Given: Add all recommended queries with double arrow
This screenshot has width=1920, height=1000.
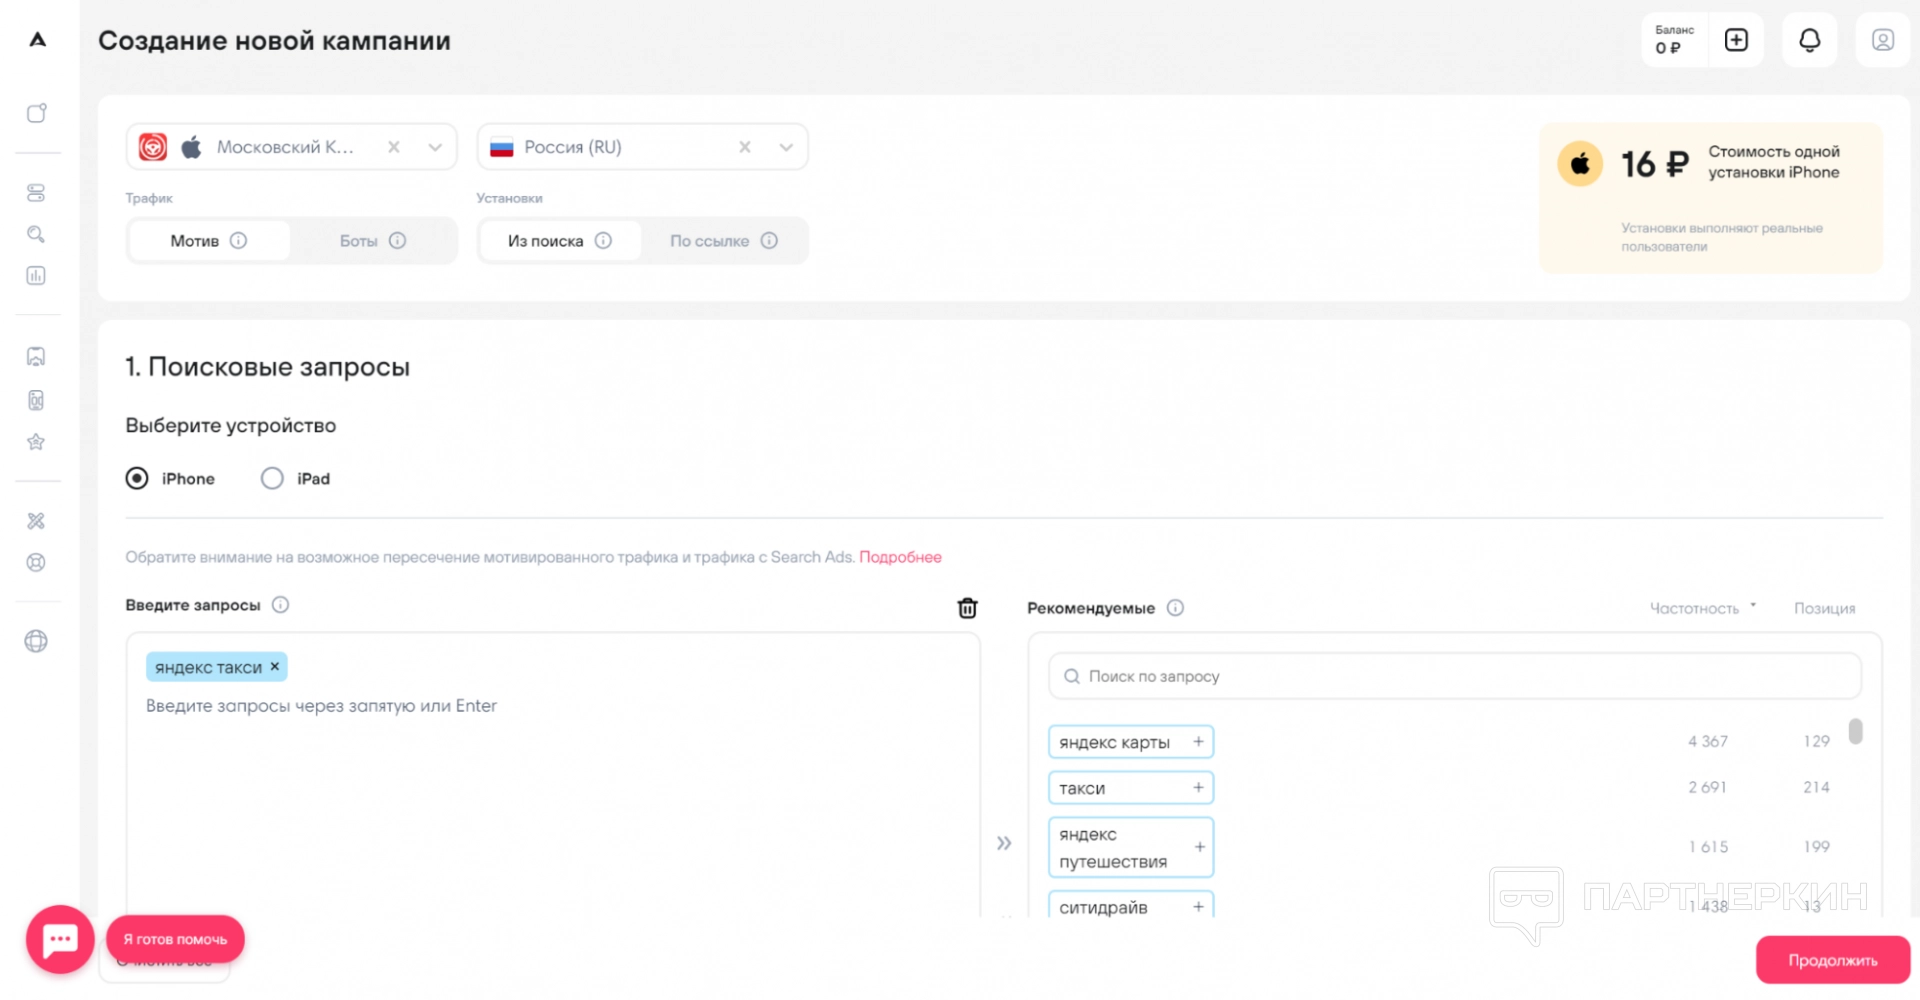Looking at the screenshot, I should (1004, 843).
